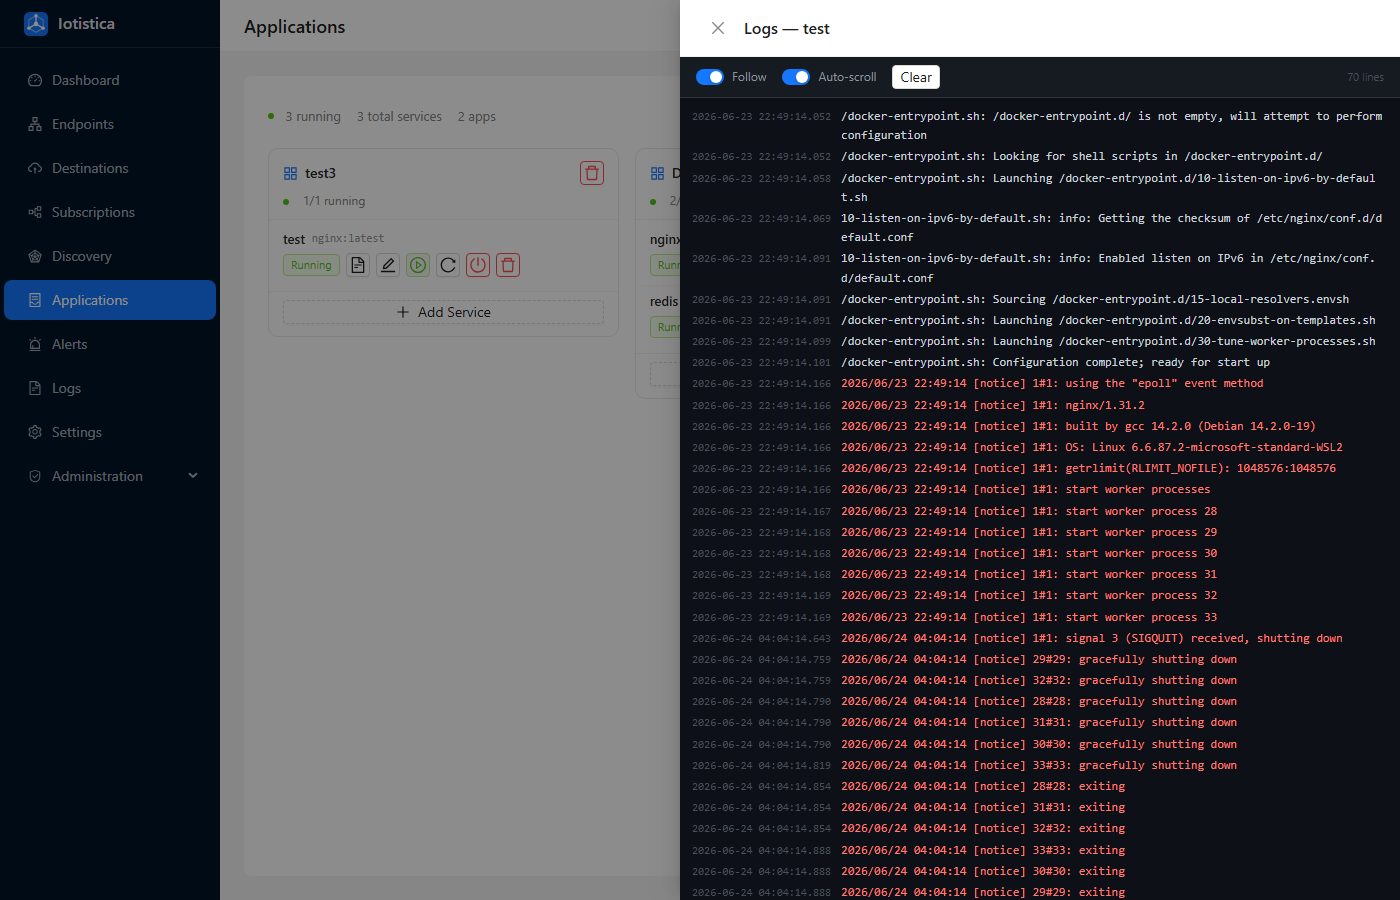Click the Discovery sidebar icon

pos(35,256)
